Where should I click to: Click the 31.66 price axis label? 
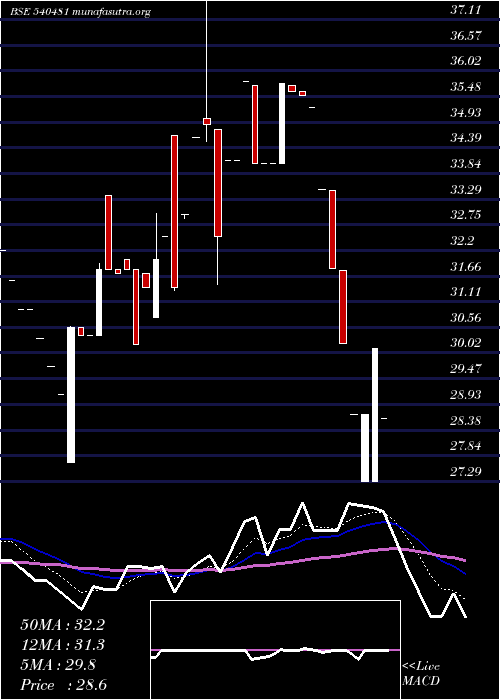[466, 267]
